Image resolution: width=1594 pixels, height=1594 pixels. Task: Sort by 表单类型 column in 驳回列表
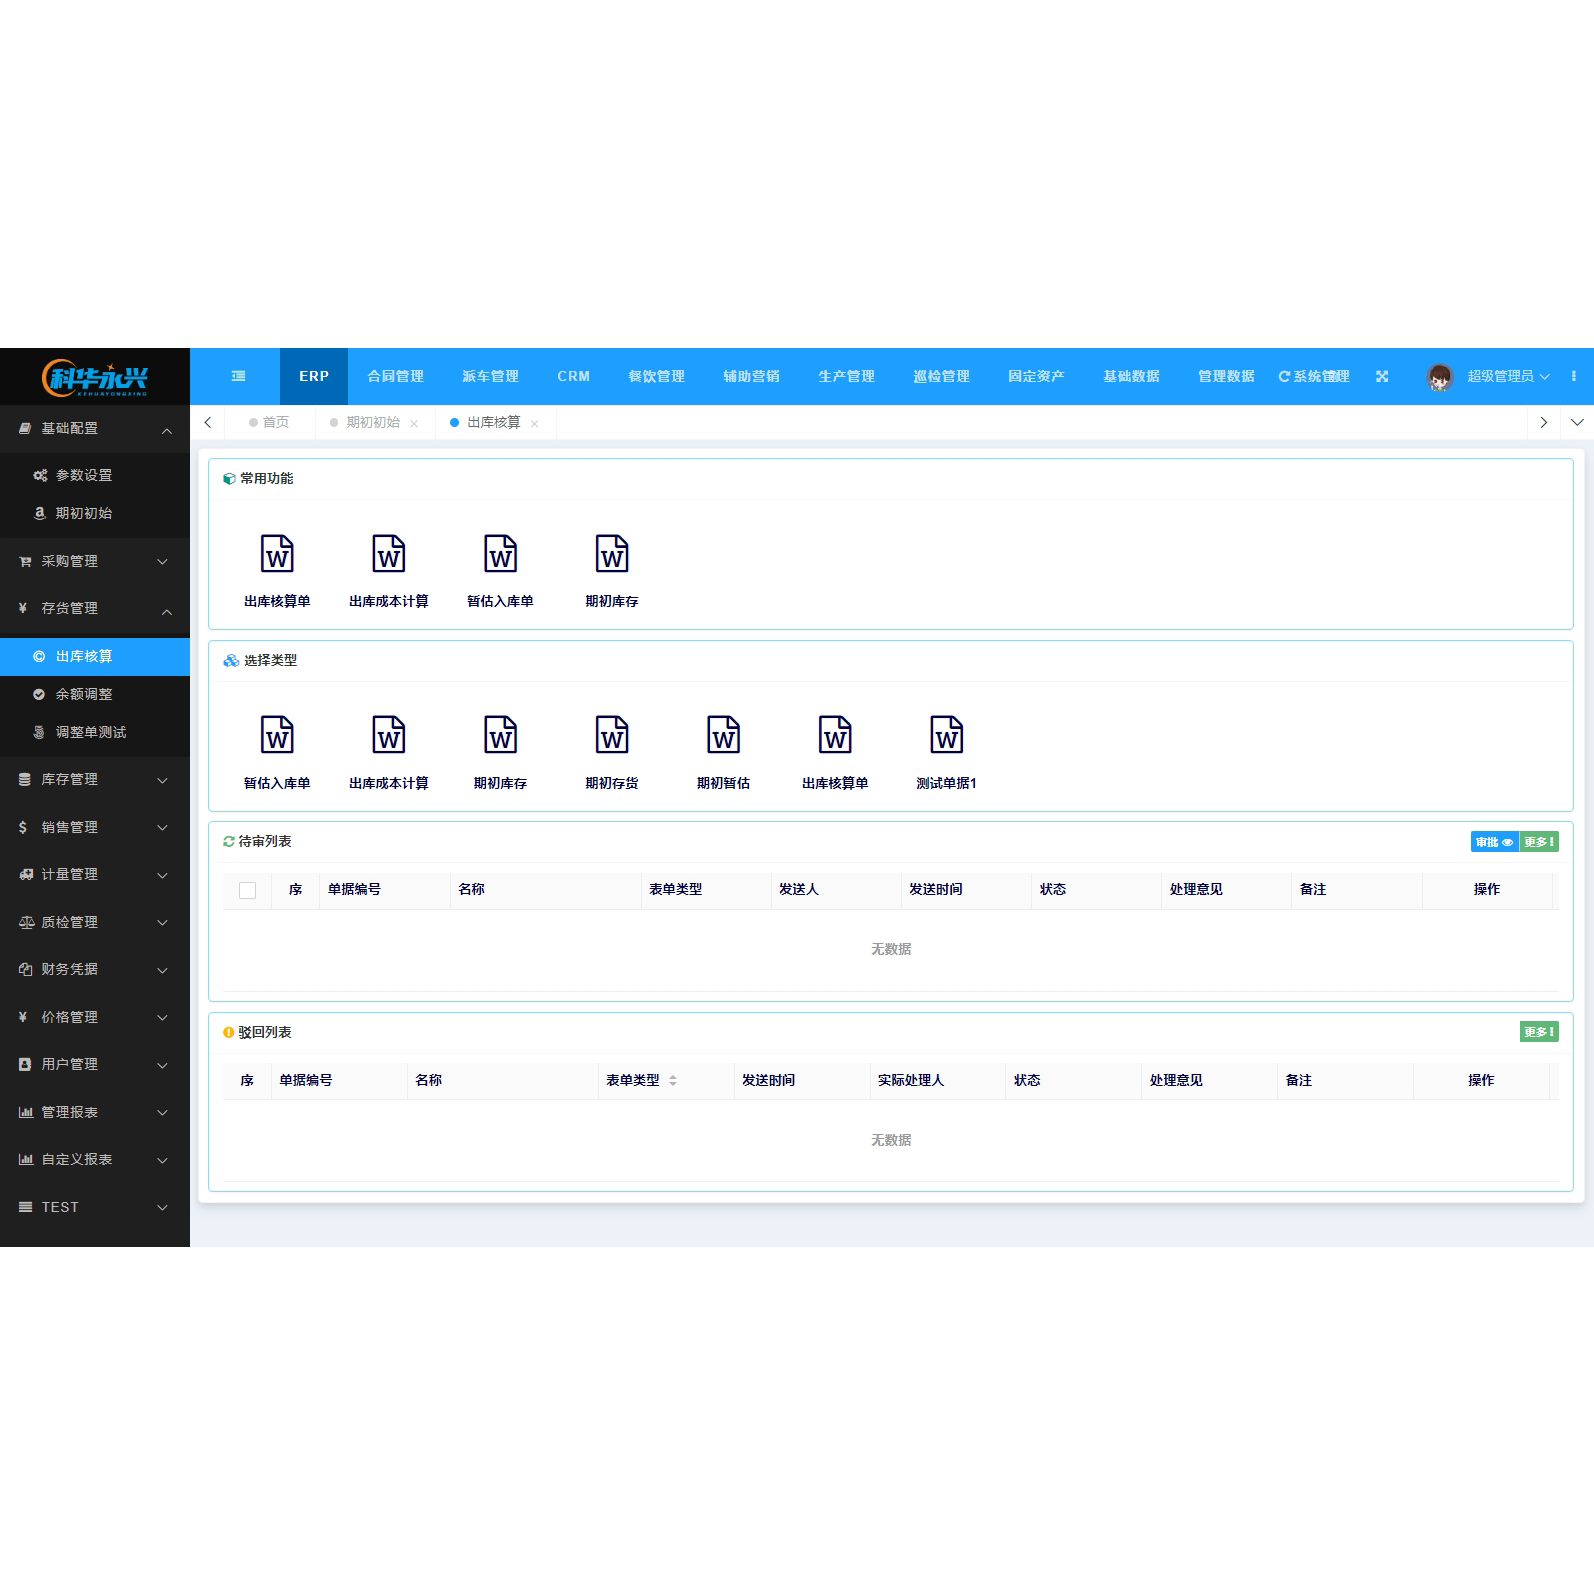click(673, 1080)
